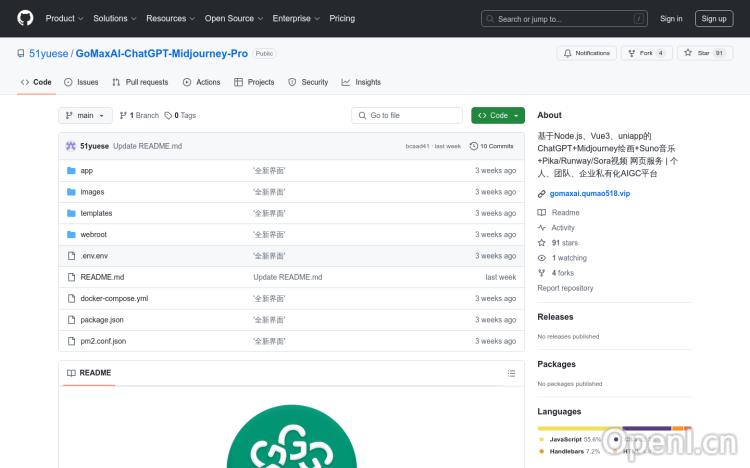This screenshot has width=750, height=468.
Task: Click the Notifications bell button
Action: point(587,53)
